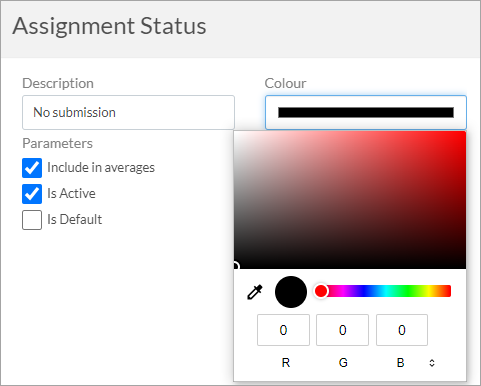Enable the Is Default checkbox
The image size is (481, 386).
click(32, 220)
